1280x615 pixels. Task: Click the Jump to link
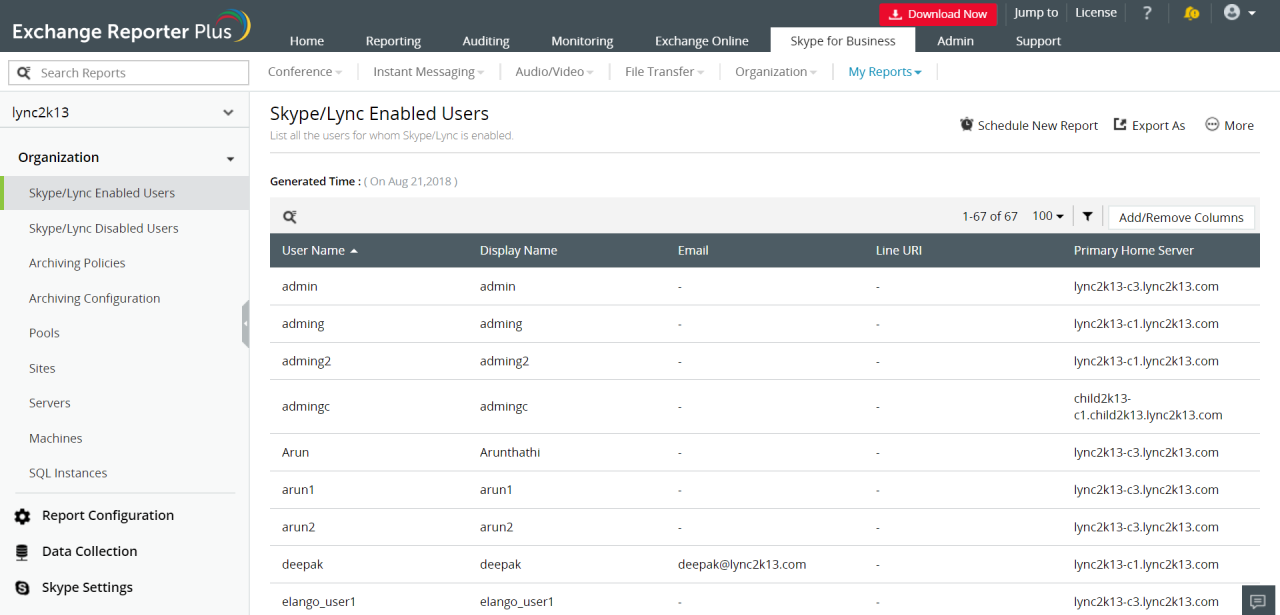click(x=1036, y=13)
